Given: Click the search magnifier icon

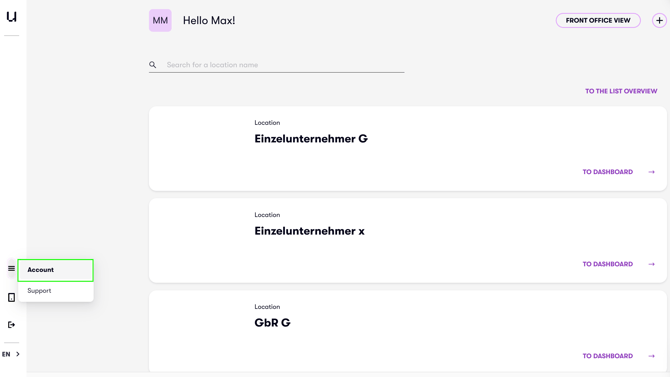Looking at the screenshot, I should coord(153,65).
